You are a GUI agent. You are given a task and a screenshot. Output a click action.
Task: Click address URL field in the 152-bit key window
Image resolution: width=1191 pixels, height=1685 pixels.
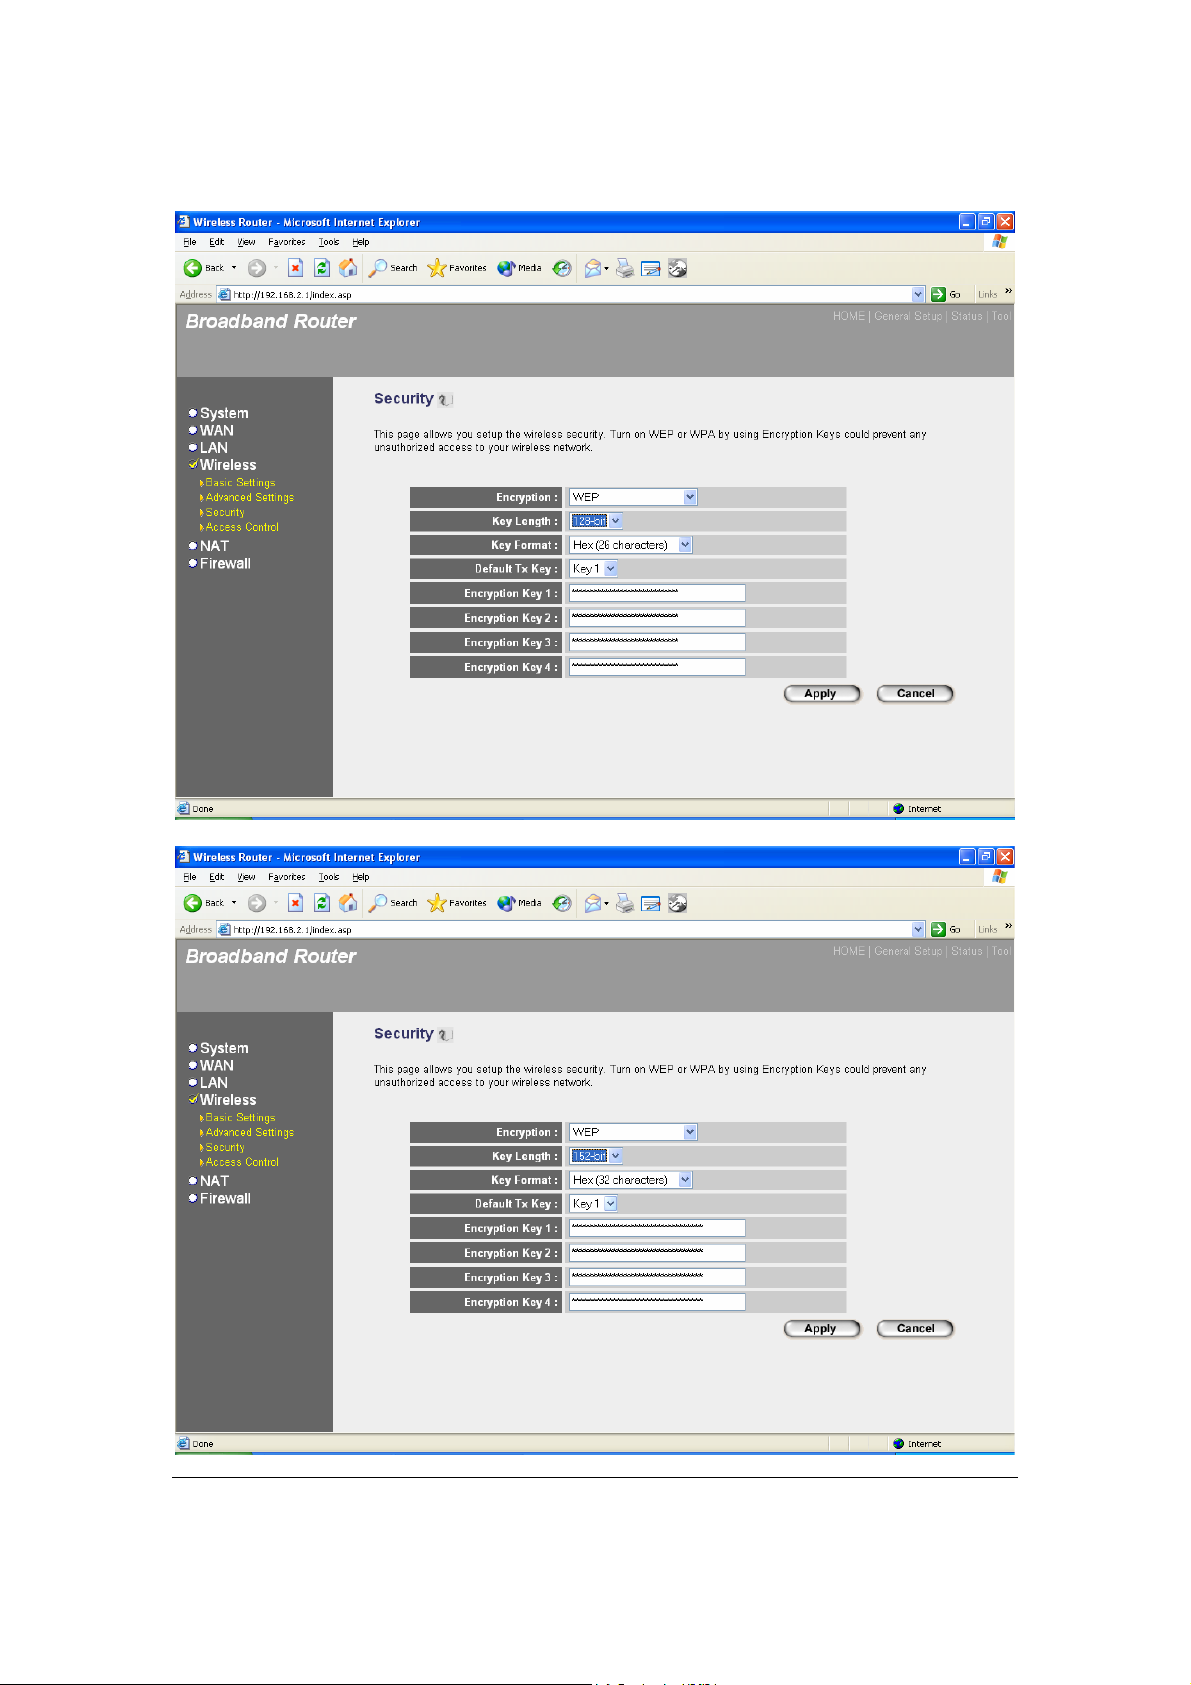tap(570, 930)
